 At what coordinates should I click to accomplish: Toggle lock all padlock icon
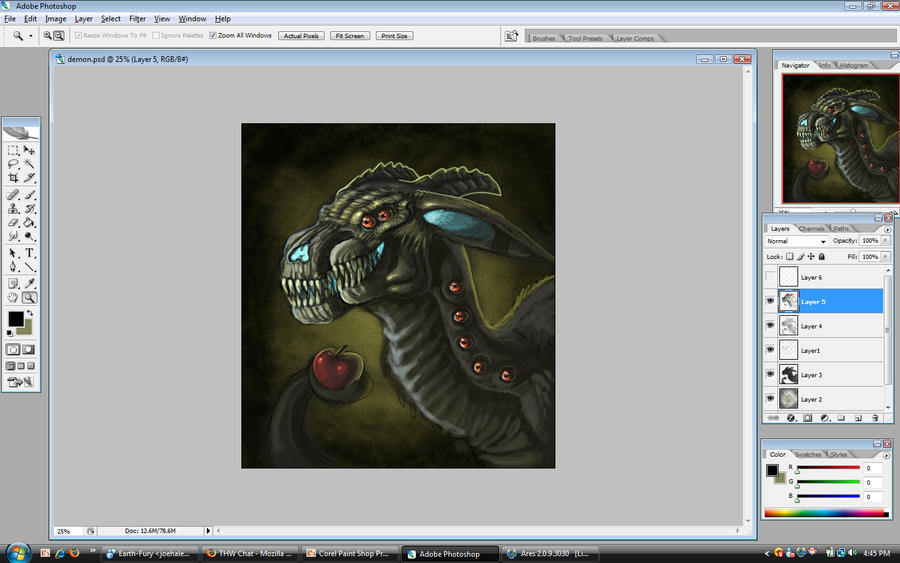[x=821, y=257]
